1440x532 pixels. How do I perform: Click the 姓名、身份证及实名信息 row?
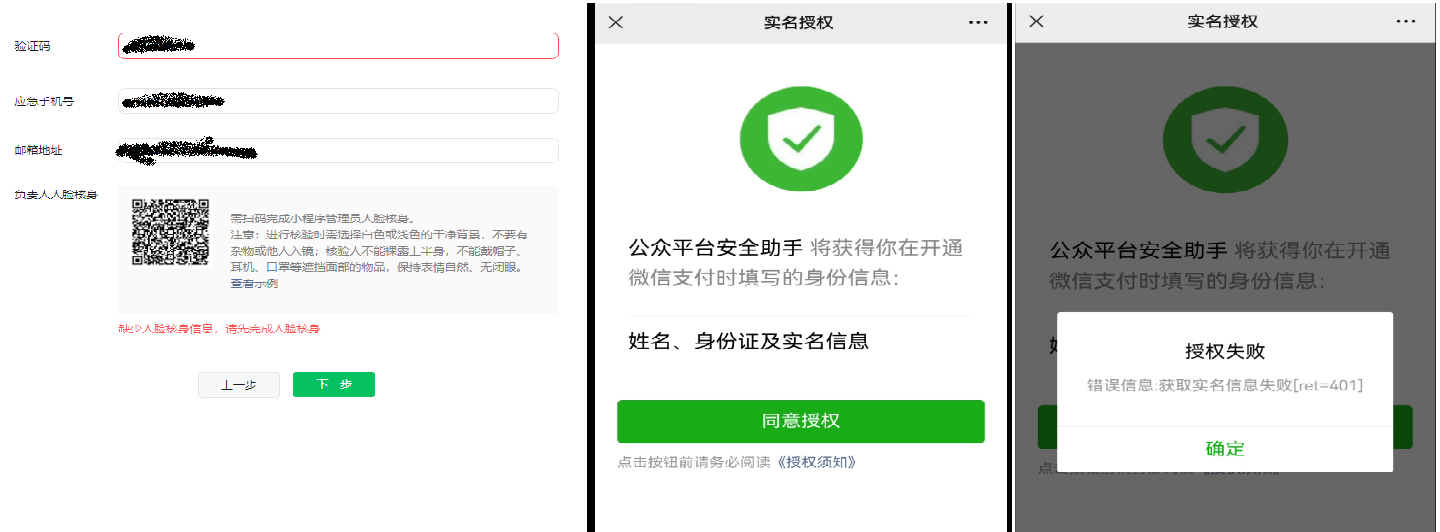tap(801, 341)
